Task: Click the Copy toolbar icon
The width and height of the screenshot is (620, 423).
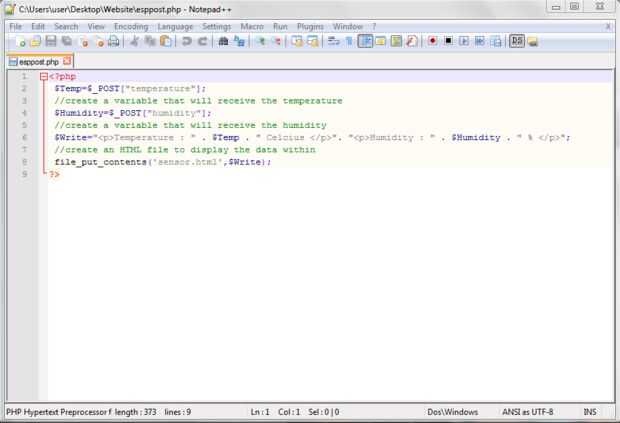Action: (x=150, y=41)
